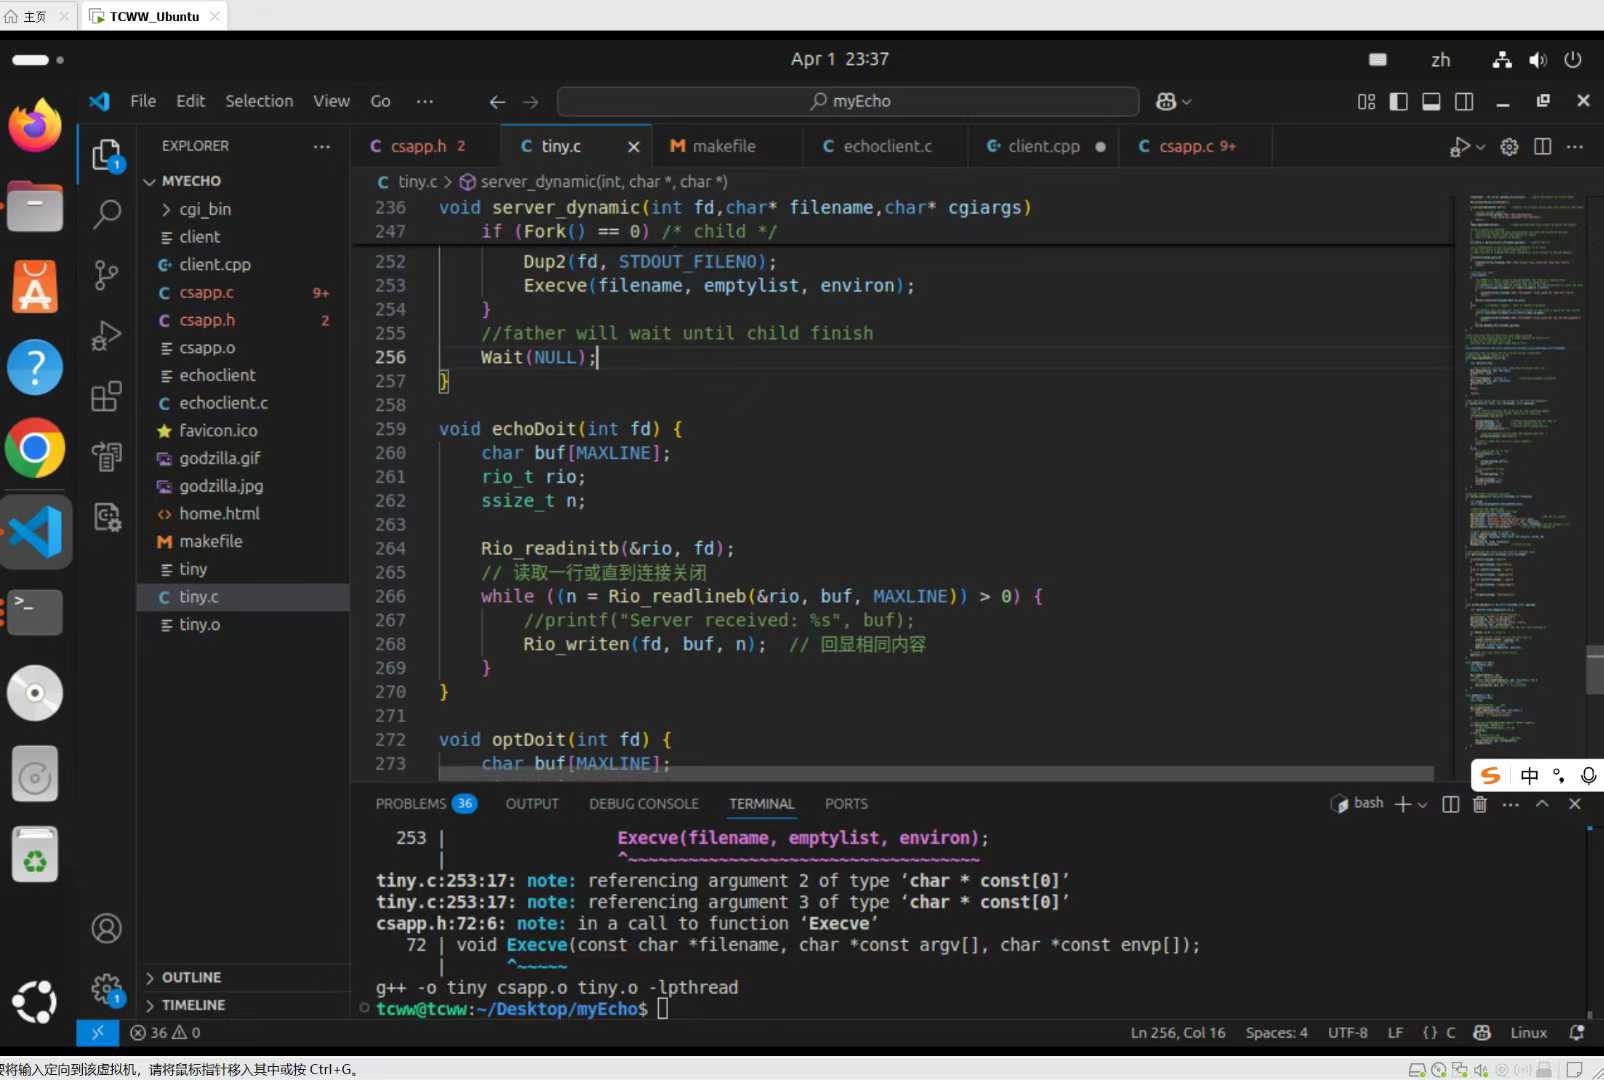Click the server_dynamic breadcrumb

pos(593,182)
